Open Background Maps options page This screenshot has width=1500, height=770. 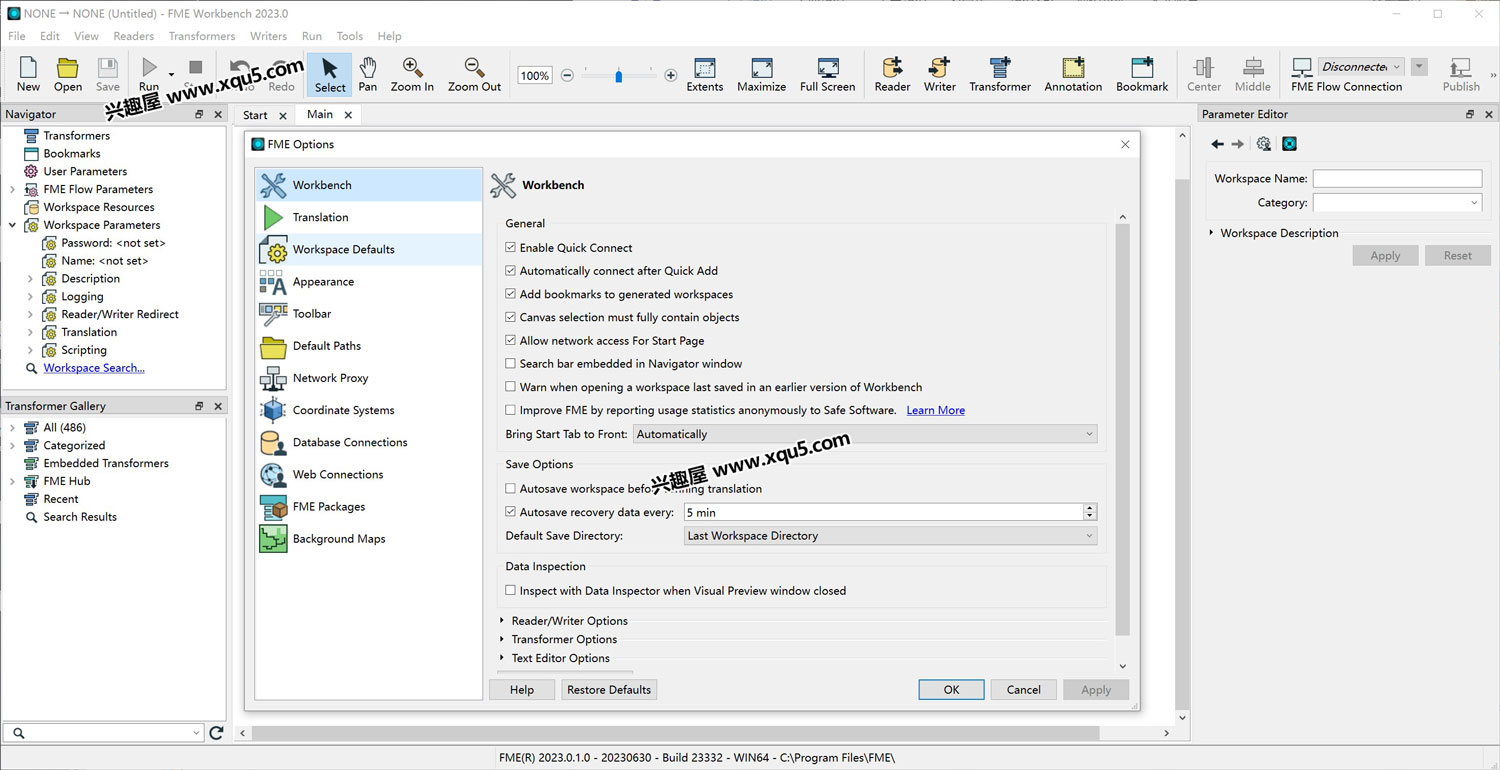pyautogui.click(x=369, y=538)
